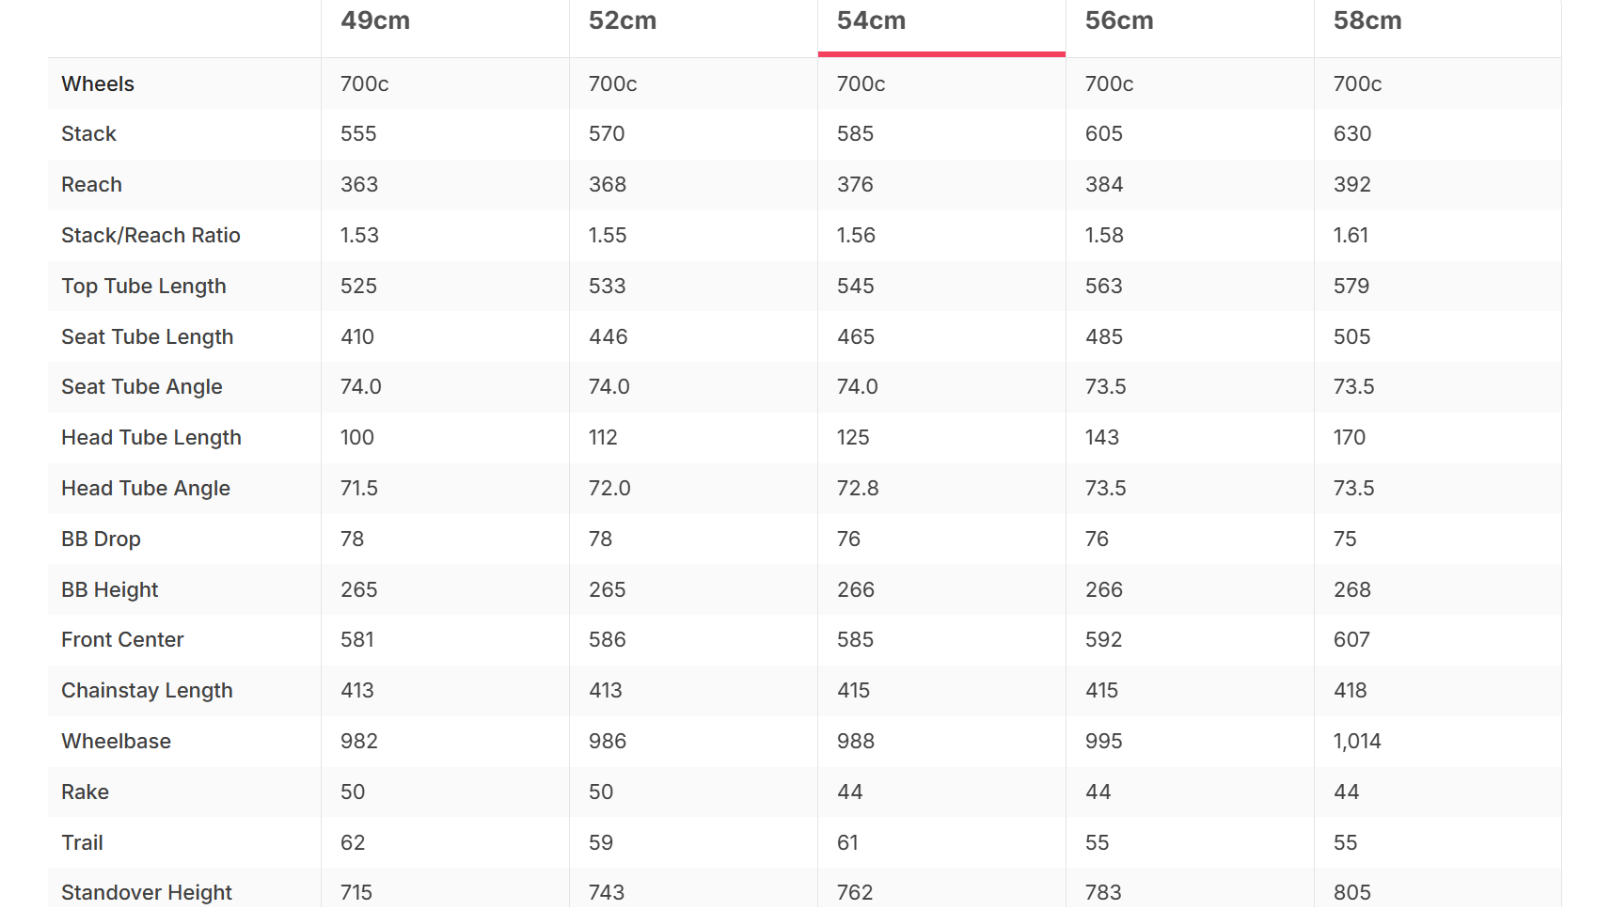Click the Wheels row label

click(98, 84)
